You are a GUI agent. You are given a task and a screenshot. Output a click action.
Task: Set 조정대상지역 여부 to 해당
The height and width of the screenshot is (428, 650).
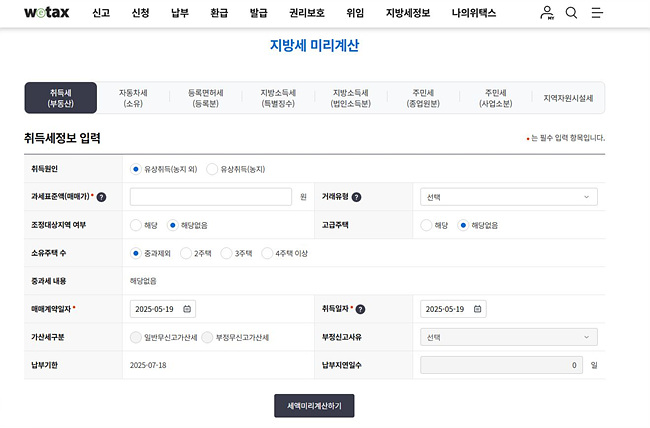[x=136, y=225]
